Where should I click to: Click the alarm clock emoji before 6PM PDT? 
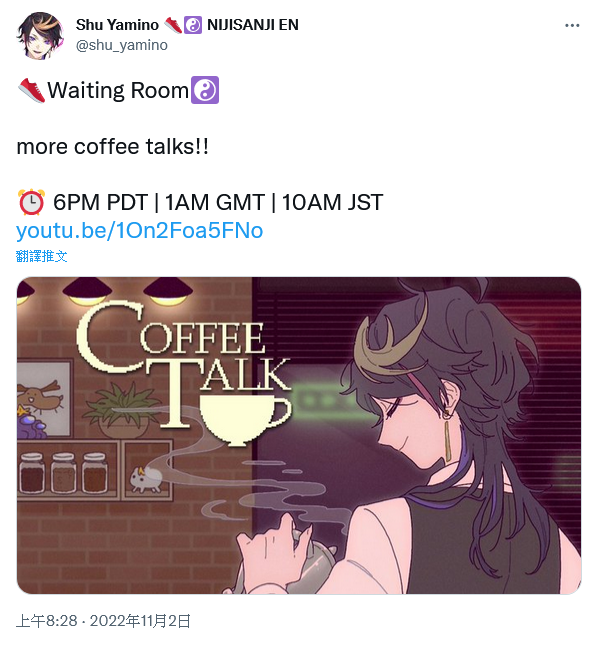[x=31, y=202]
